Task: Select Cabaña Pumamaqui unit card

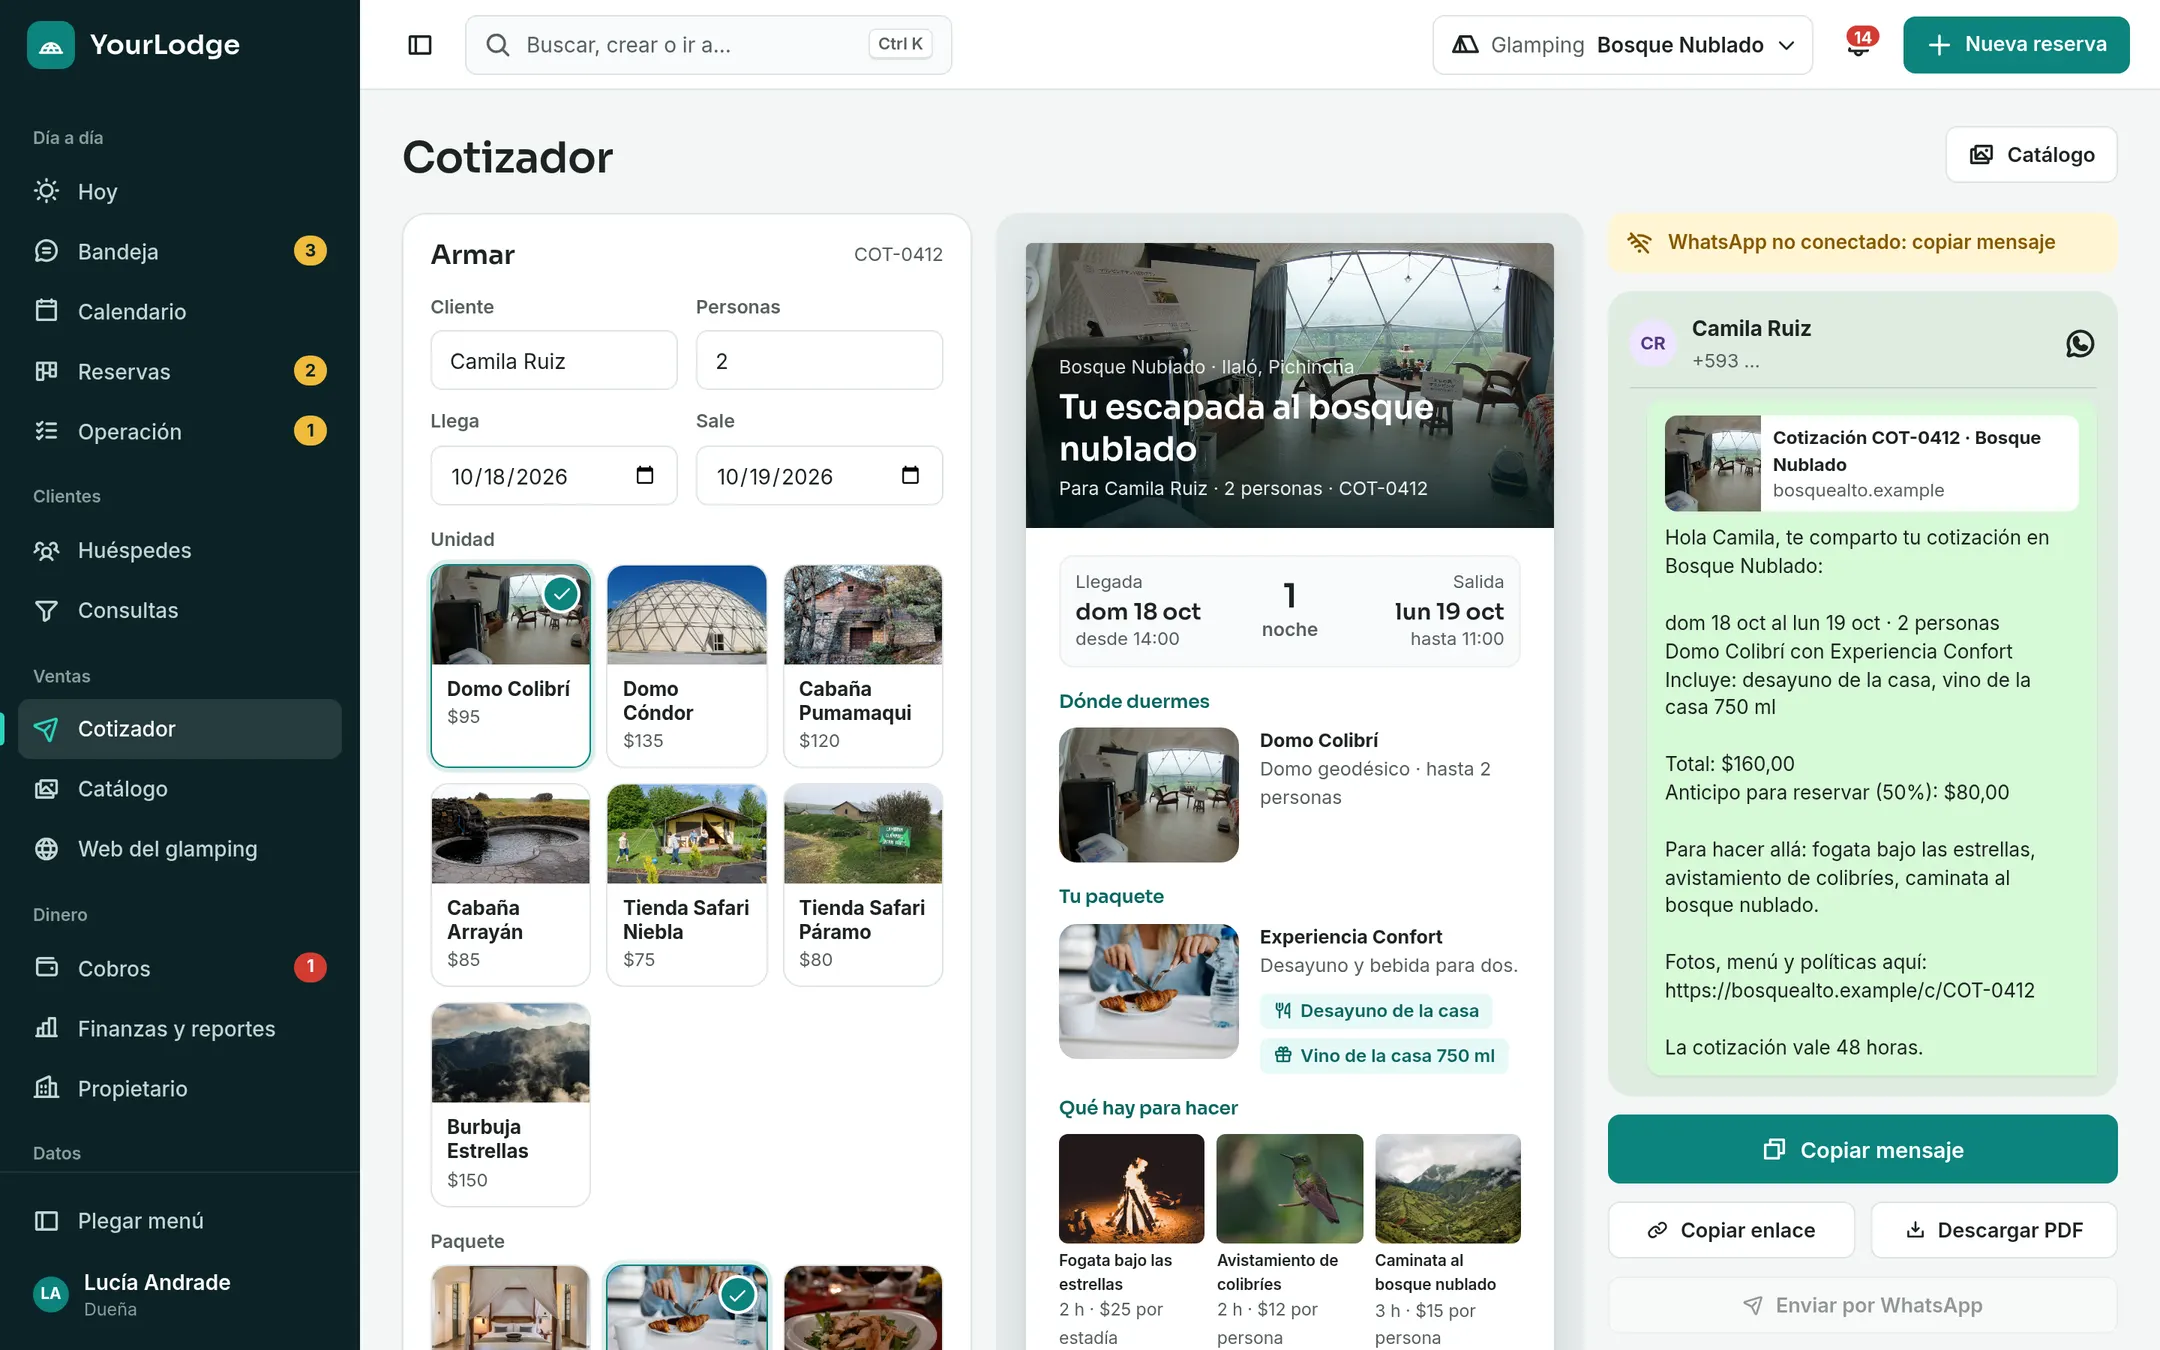Action: tap(863, 666)
